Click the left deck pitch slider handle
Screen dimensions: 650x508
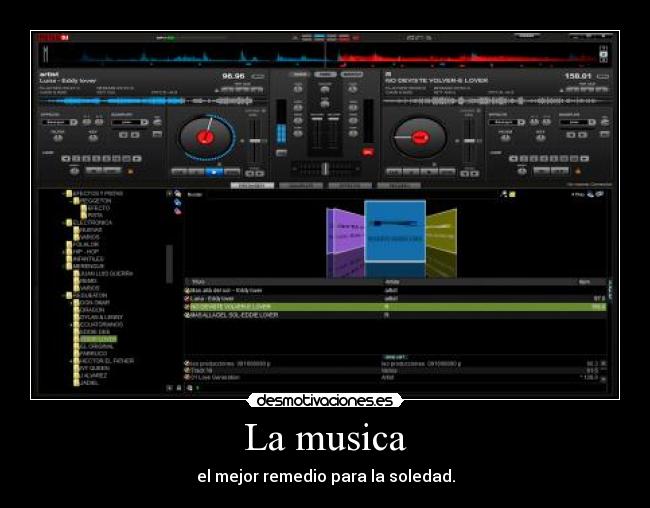[255, 141]
